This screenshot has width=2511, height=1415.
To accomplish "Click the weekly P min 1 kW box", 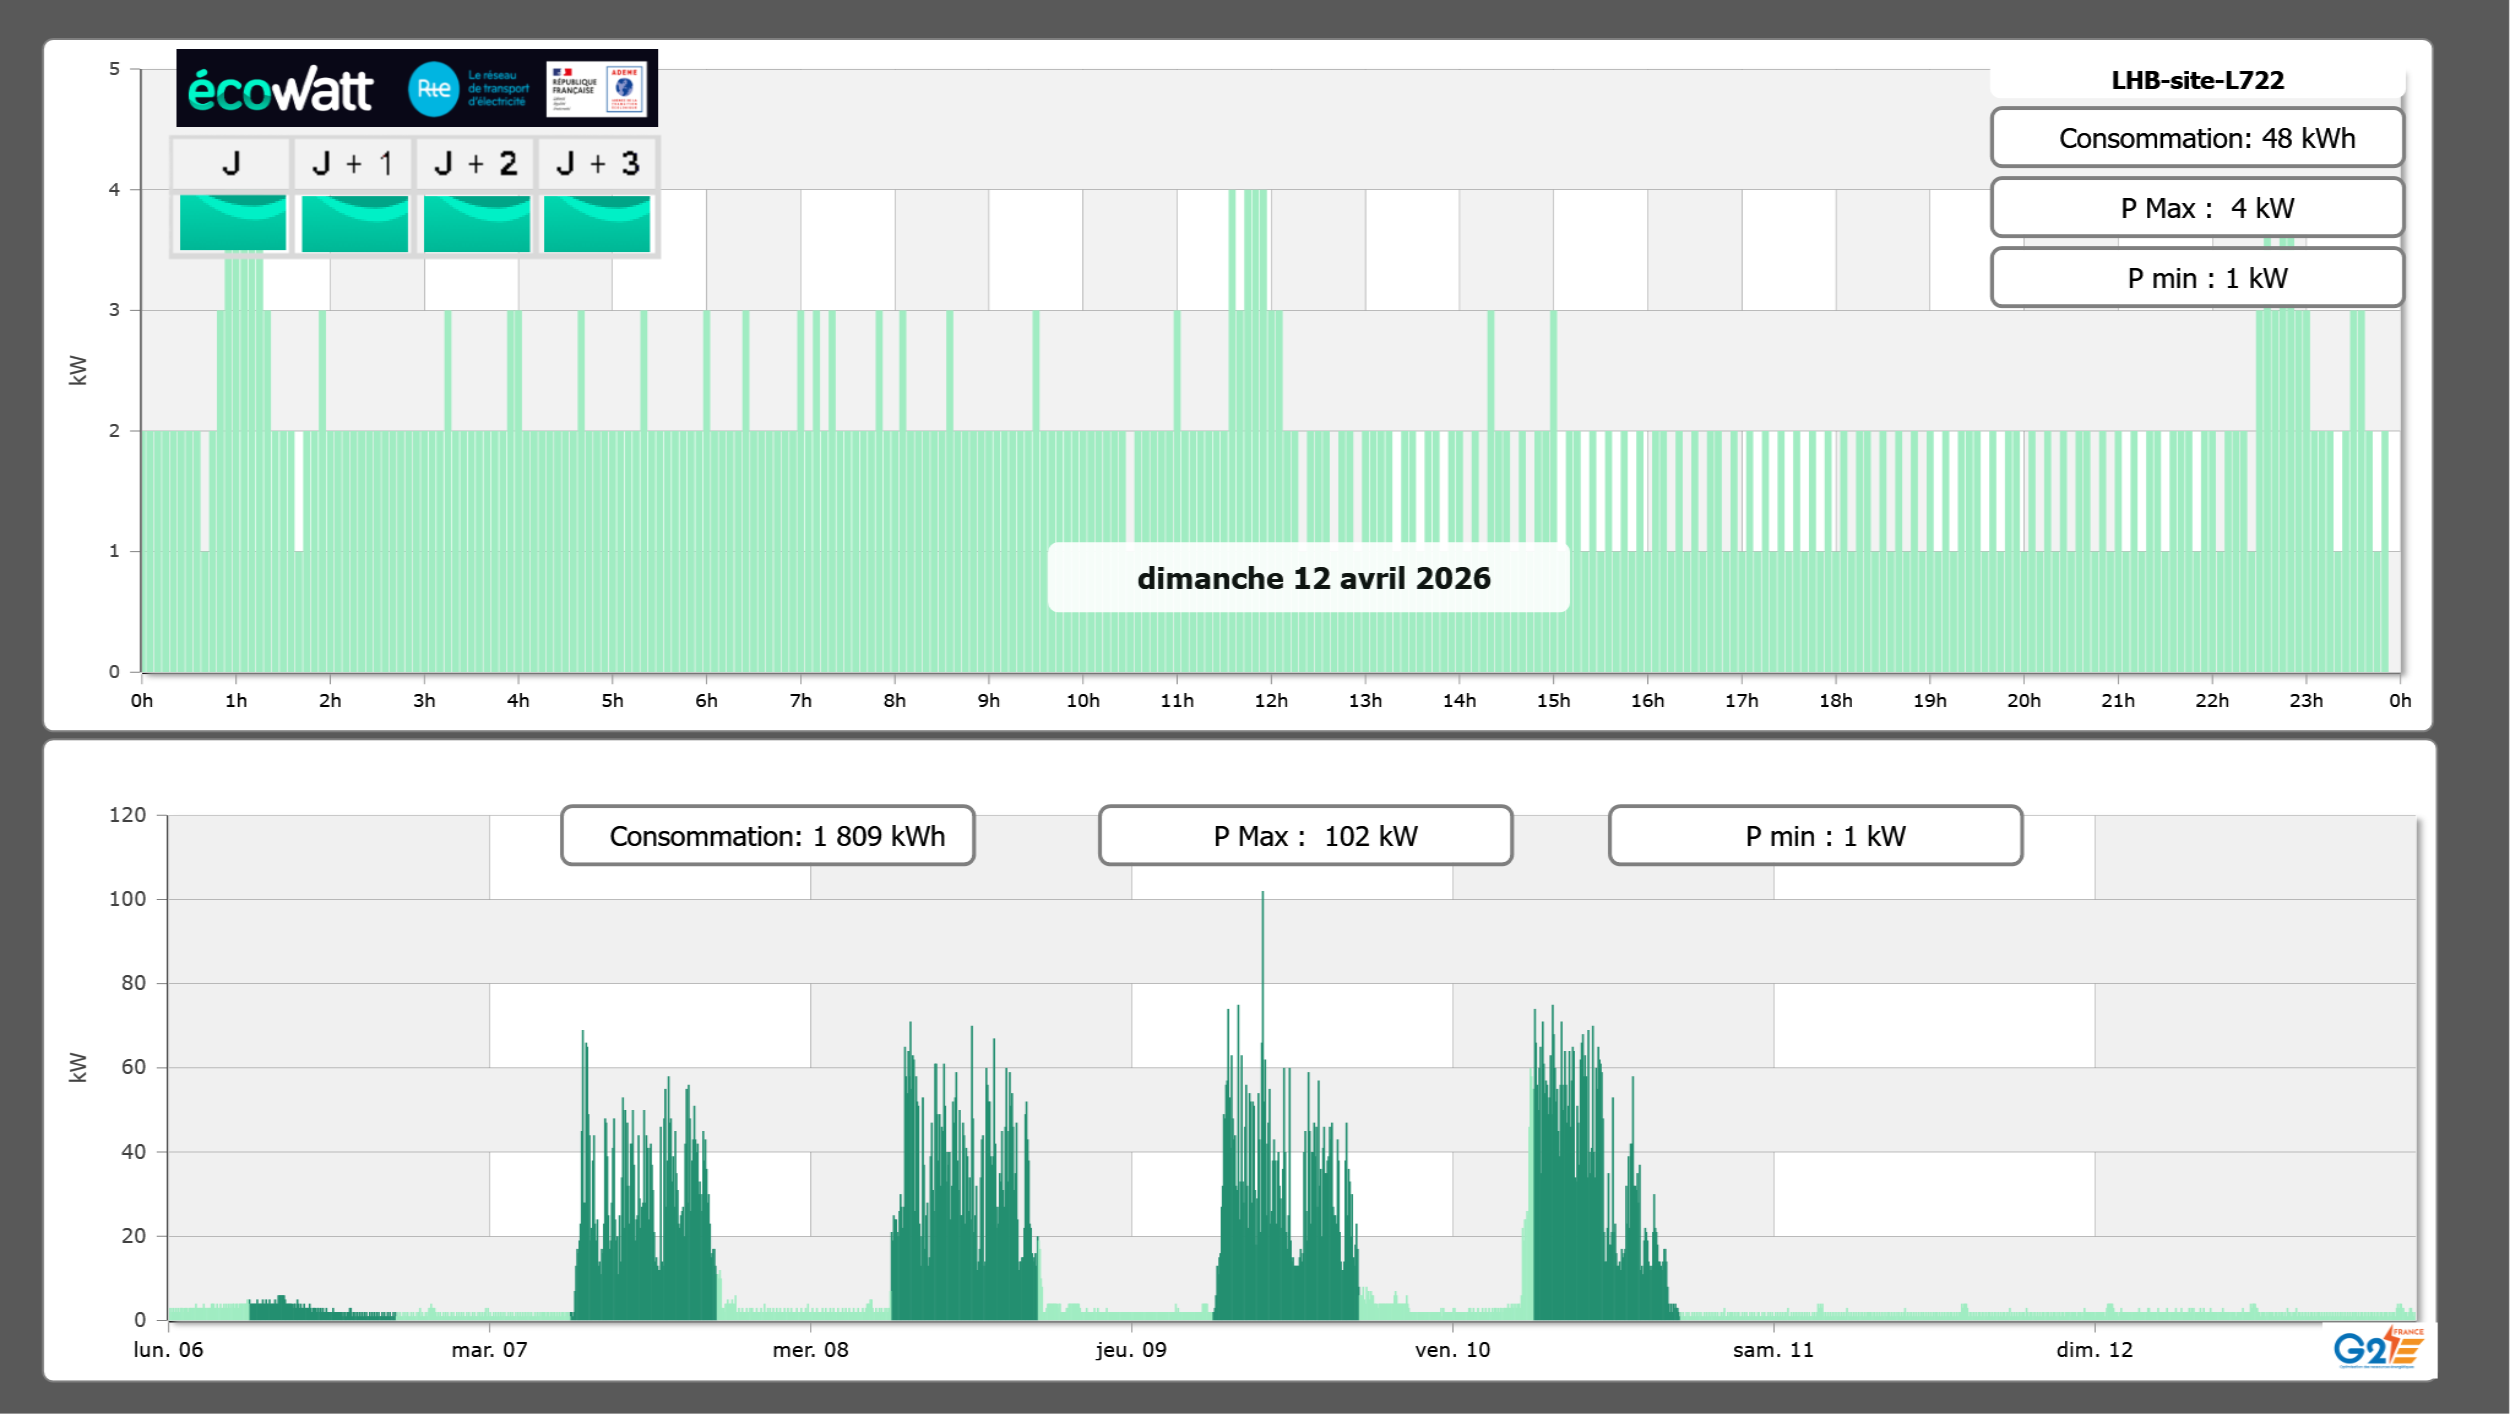I will (1815, 836).
